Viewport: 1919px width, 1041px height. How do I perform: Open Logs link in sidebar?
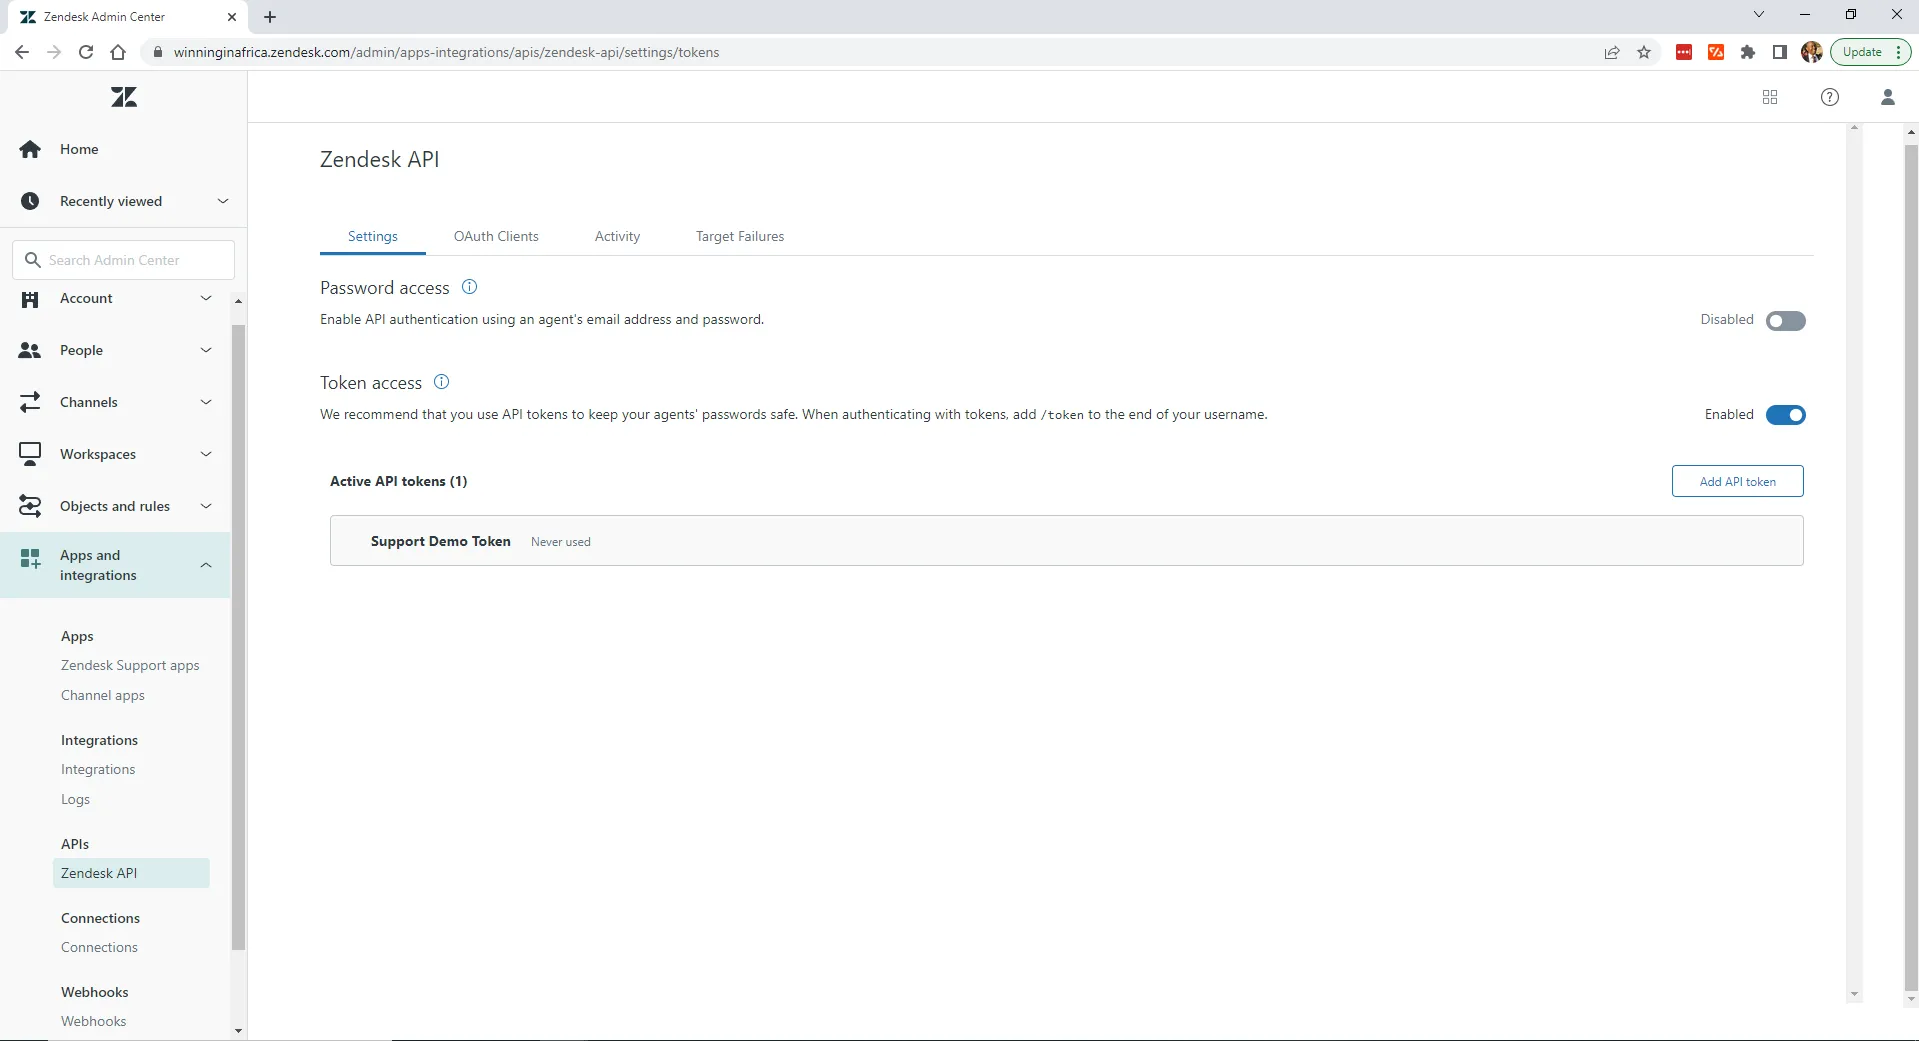pyautogui.click(x=75, y=799)
